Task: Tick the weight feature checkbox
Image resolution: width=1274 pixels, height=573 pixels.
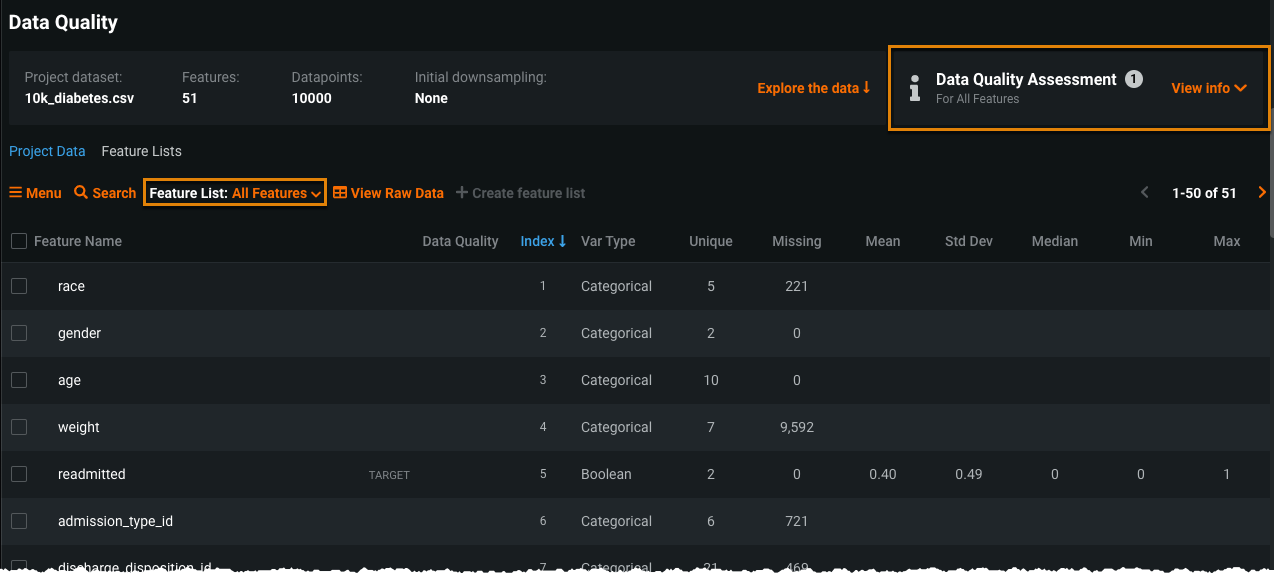Action: tap(19, 427)
